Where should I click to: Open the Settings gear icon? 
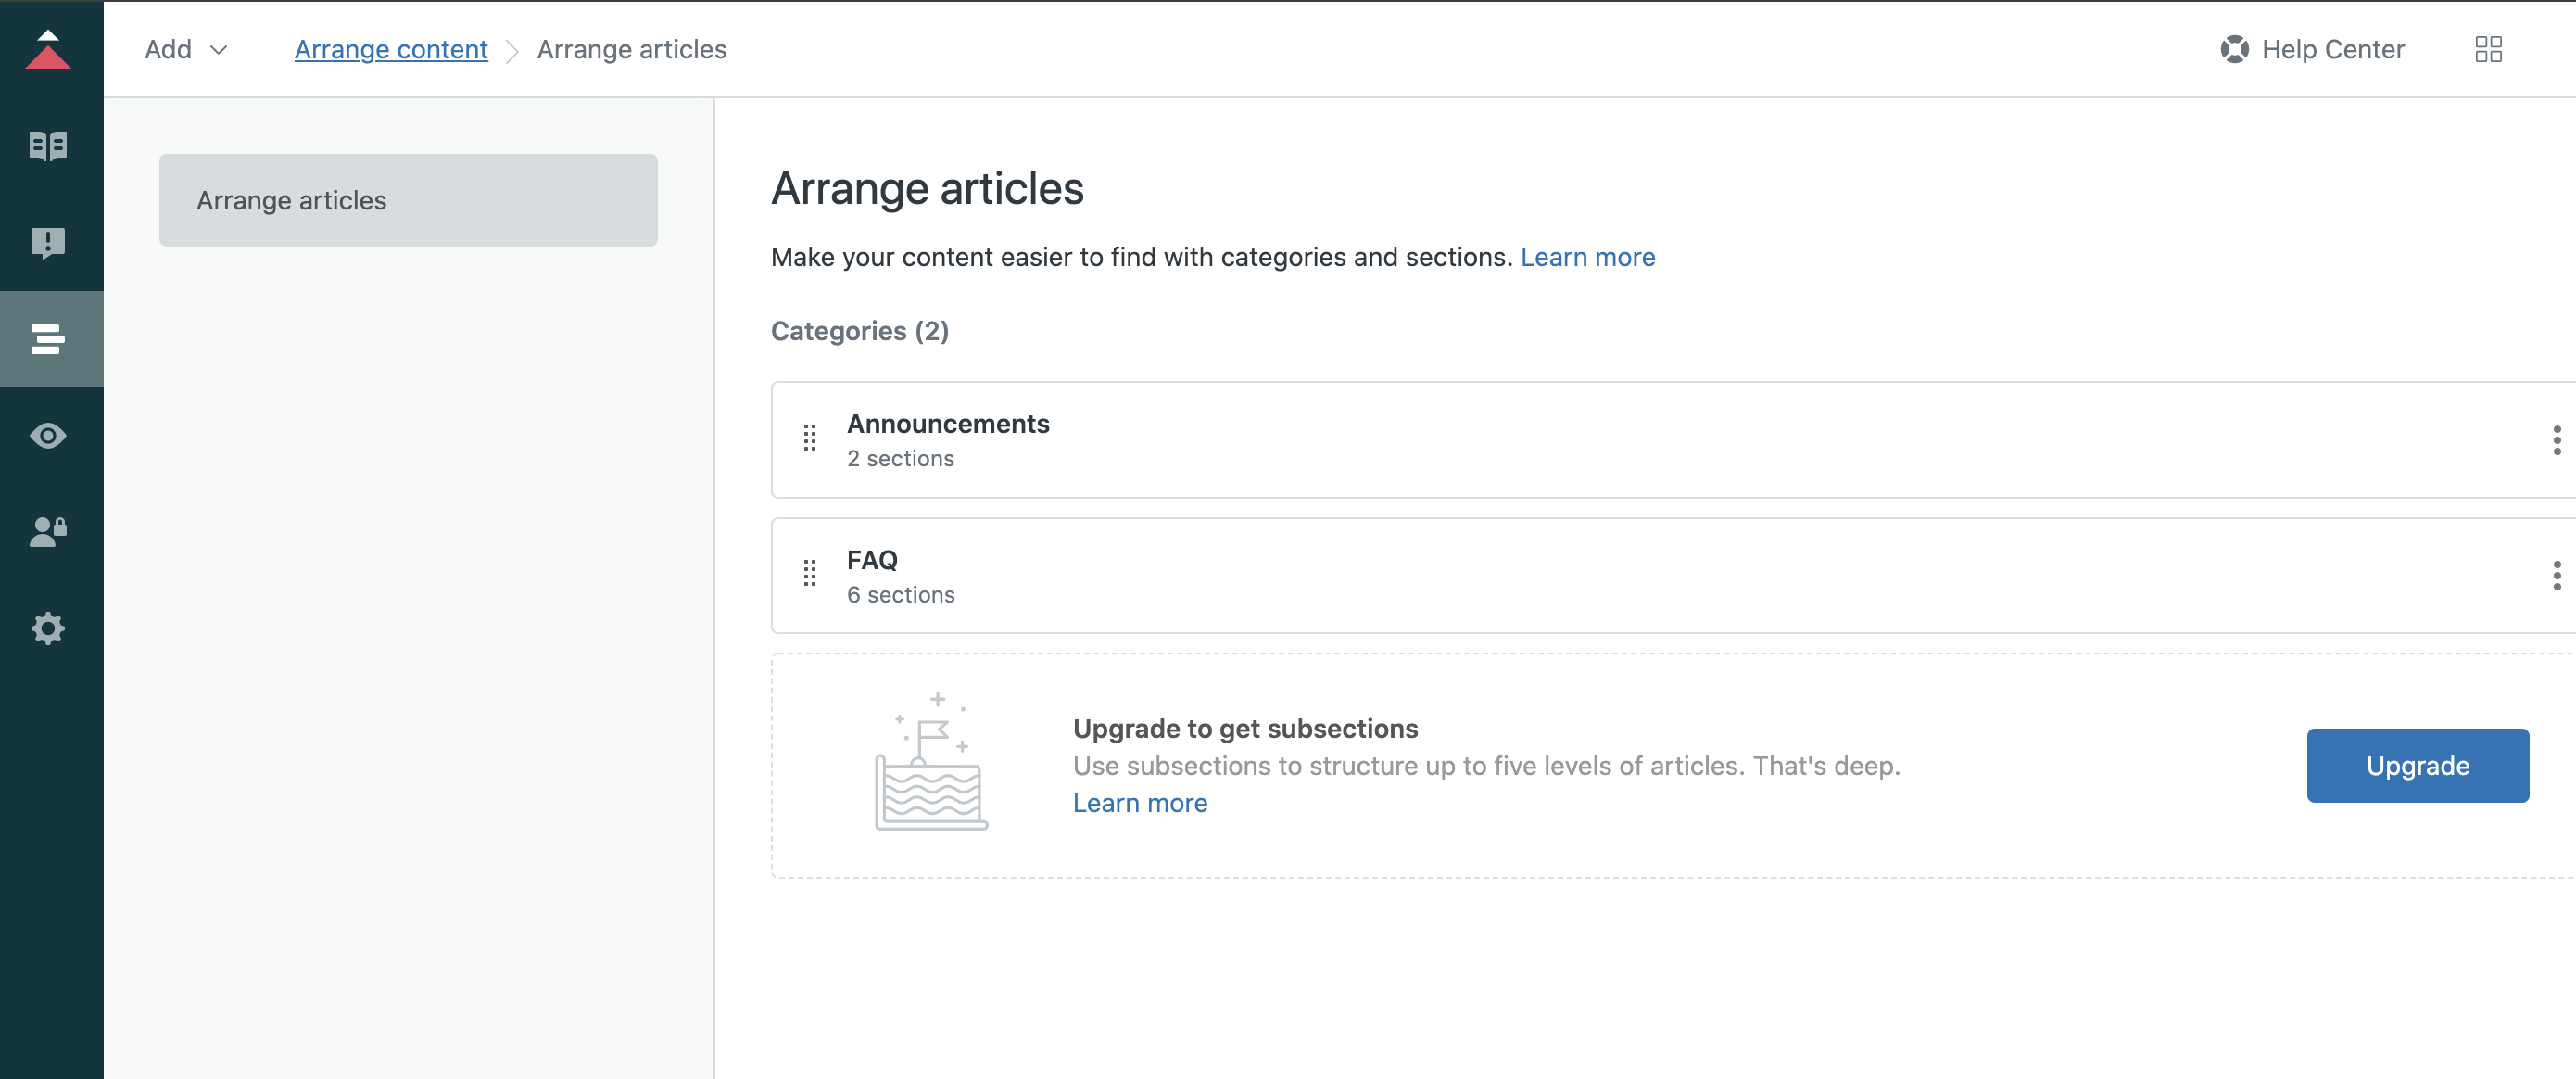[48, 628]
